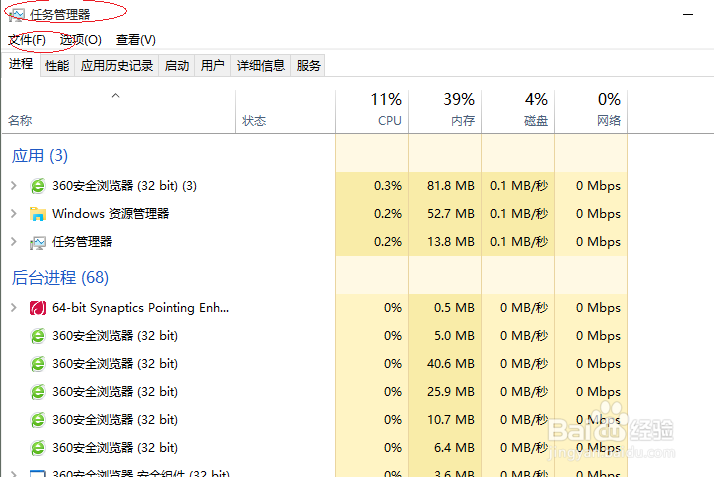Click the 10.7 MB memory value

[451, 420]
